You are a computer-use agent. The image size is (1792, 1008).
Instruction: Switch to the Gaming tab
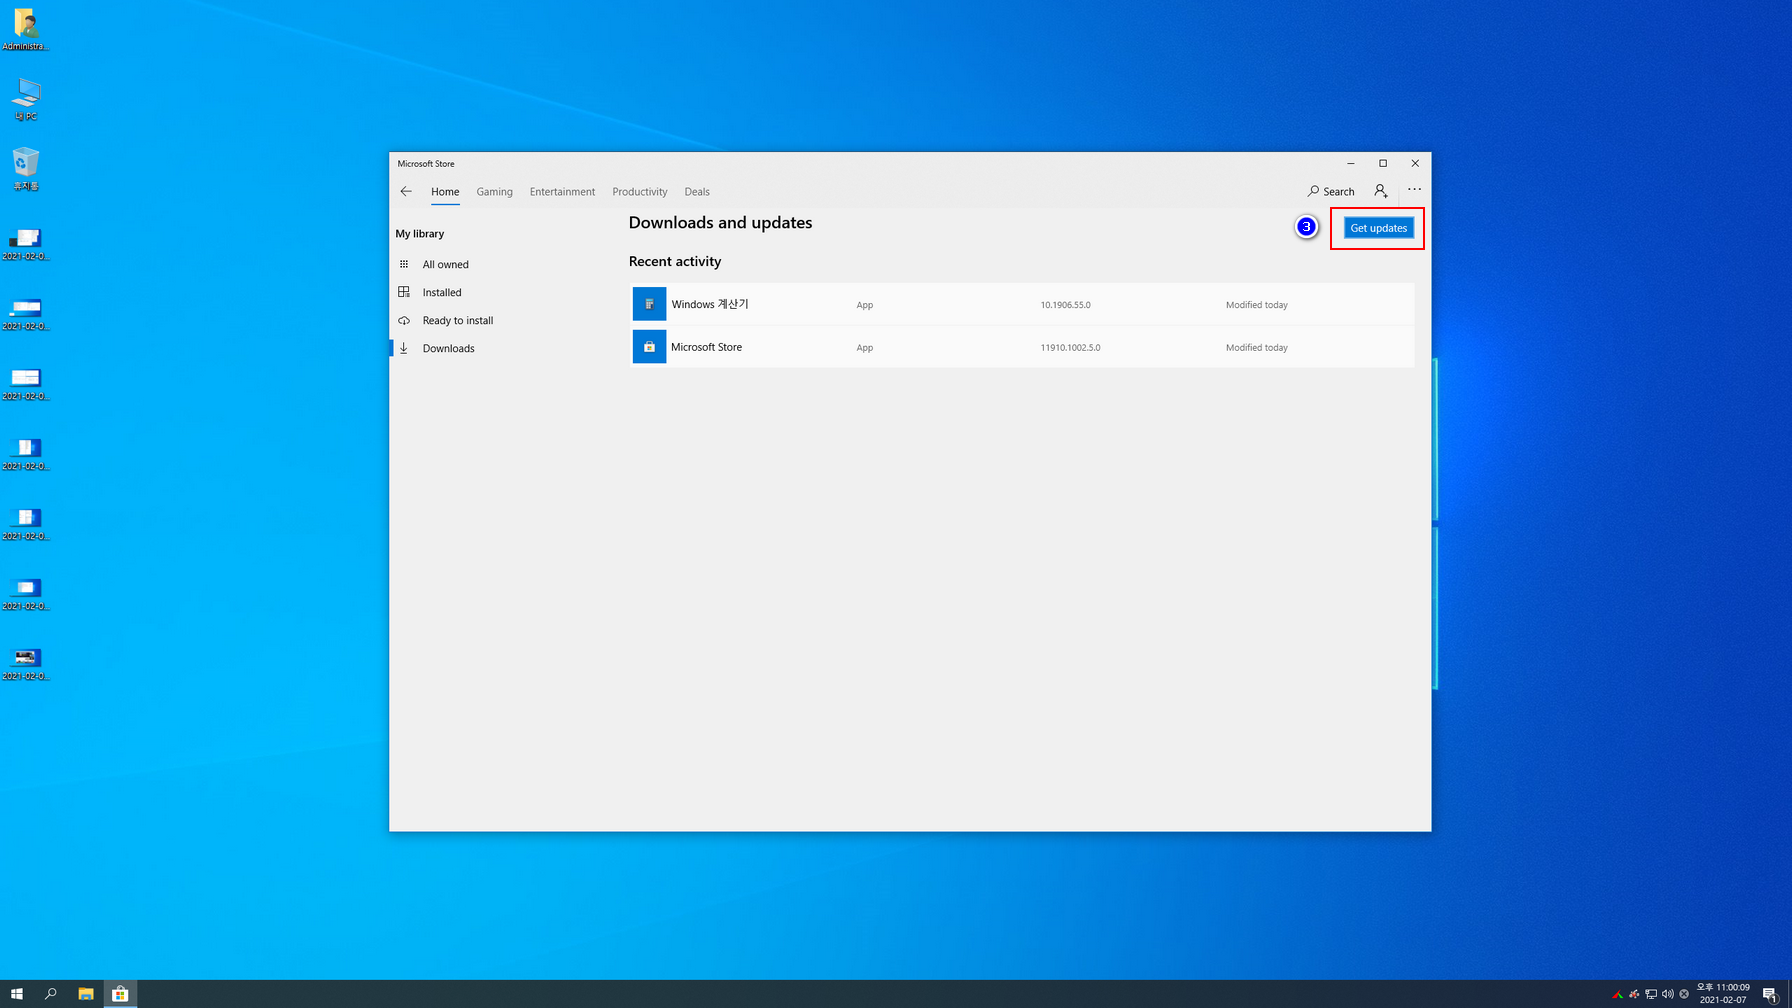(x=494, y=192)
